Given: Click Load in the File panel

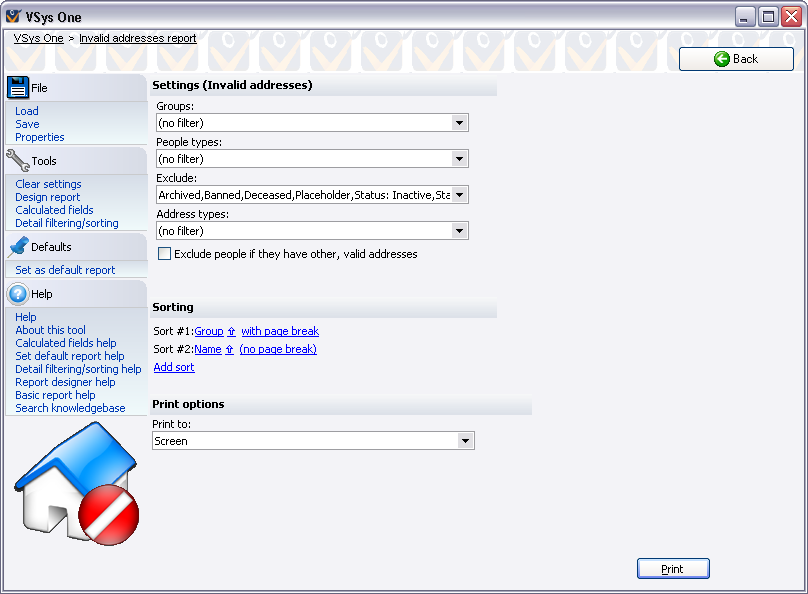Looking at the screenshot, I should [27, 111].
